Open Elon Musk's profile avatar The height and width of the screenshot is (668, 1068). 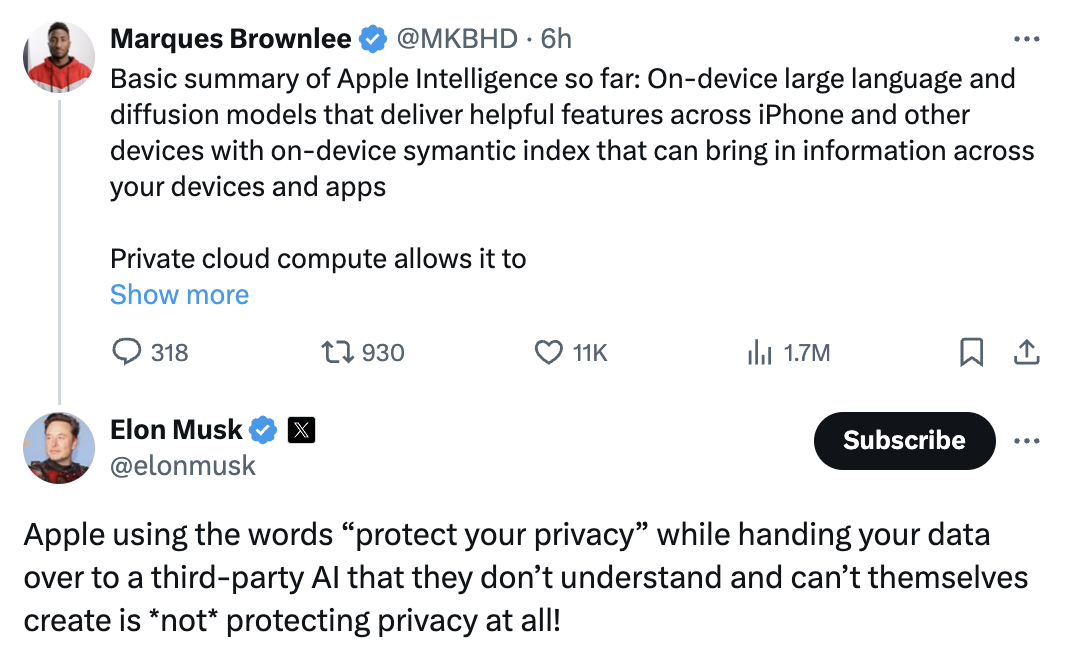click(x=59, y=447)
